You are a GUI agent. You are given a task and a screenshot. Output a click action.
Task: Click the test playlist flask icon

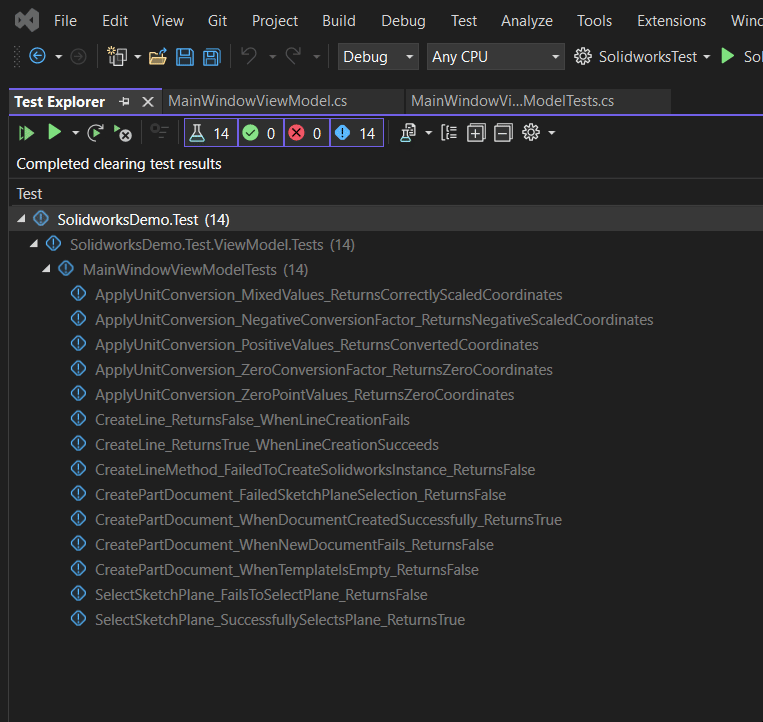point(408,133)
